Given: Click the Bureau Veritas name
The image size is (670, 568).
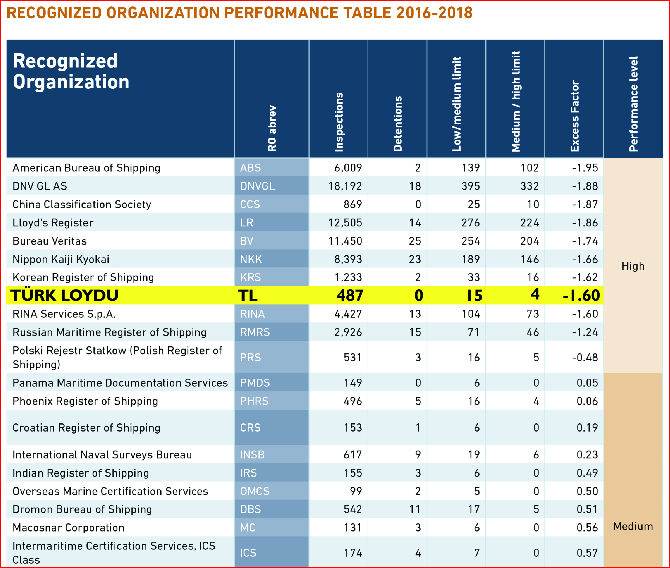Looking at the screenshot, I should pyautogui.click(x=49, y=241).
